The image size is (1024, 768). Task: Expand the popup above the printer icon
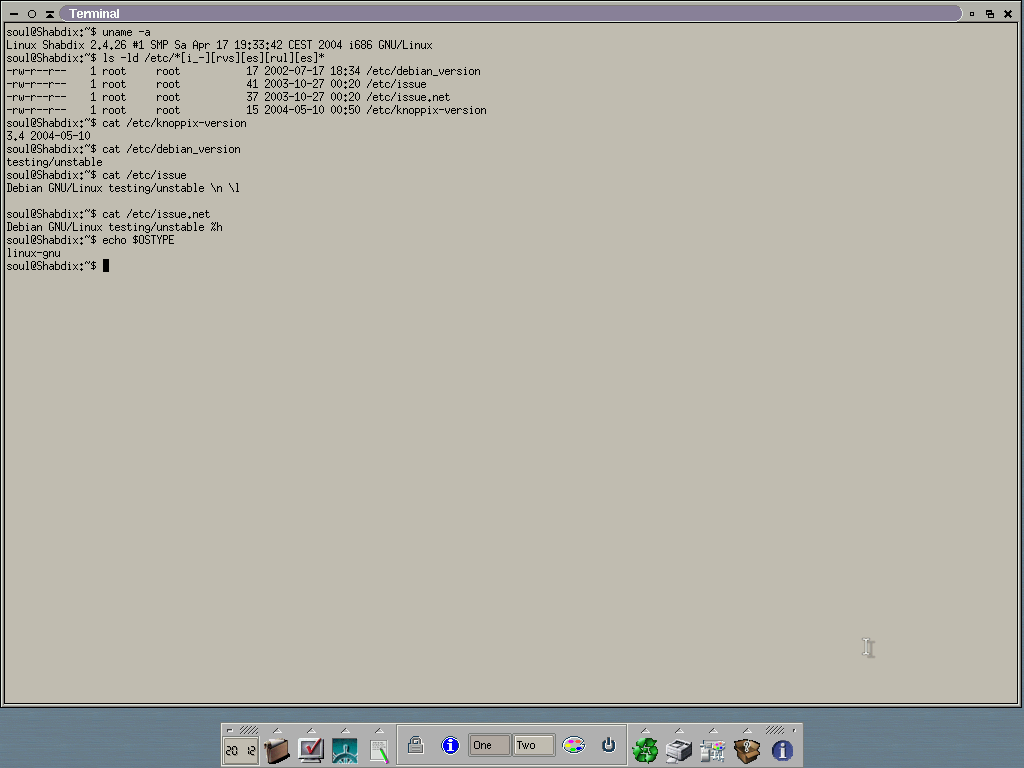(679, 731)
